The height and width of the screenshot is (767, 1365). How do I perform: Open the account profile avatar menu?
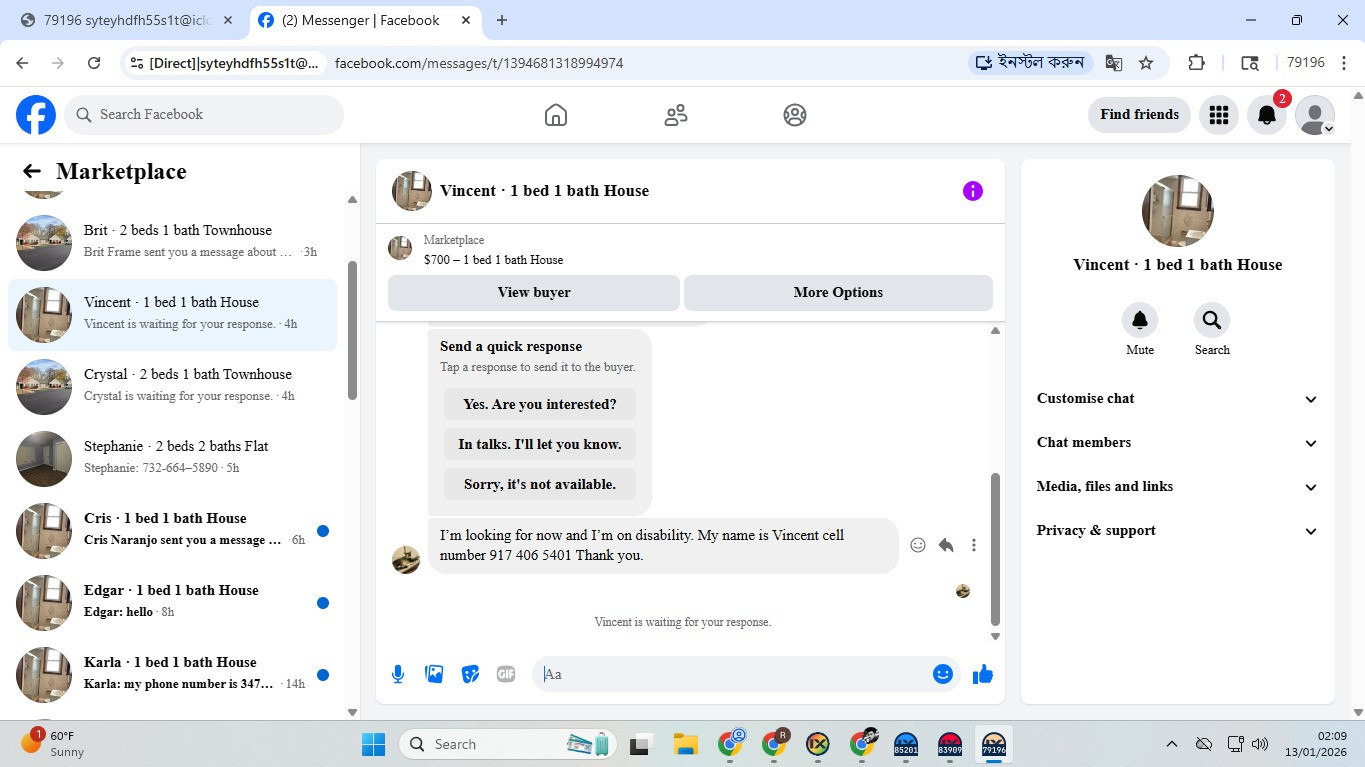1315,115
